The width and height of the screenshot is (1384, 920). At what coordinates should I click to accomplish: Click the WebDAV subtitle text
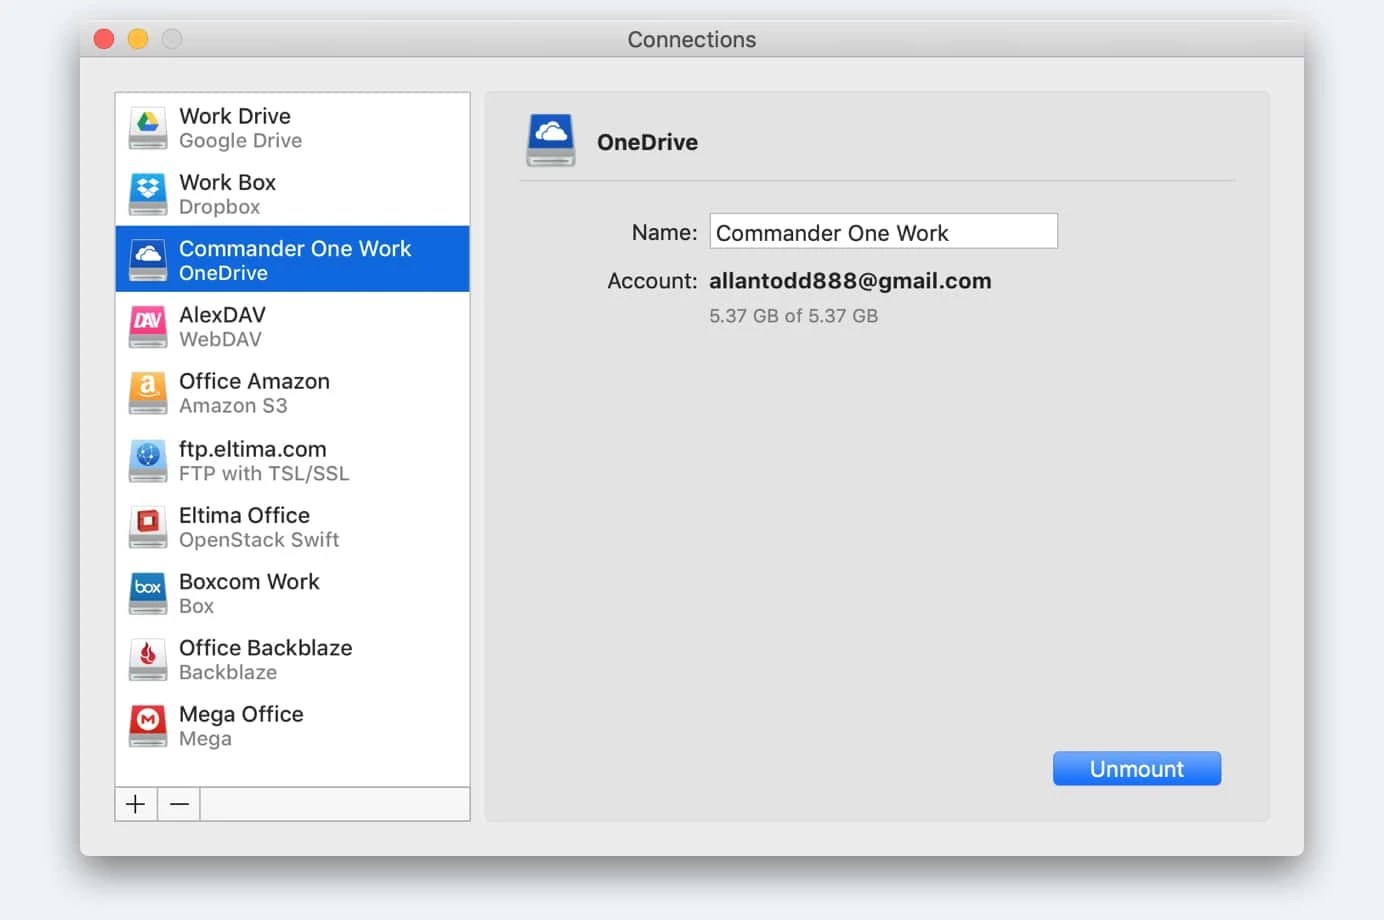[220, 339]
